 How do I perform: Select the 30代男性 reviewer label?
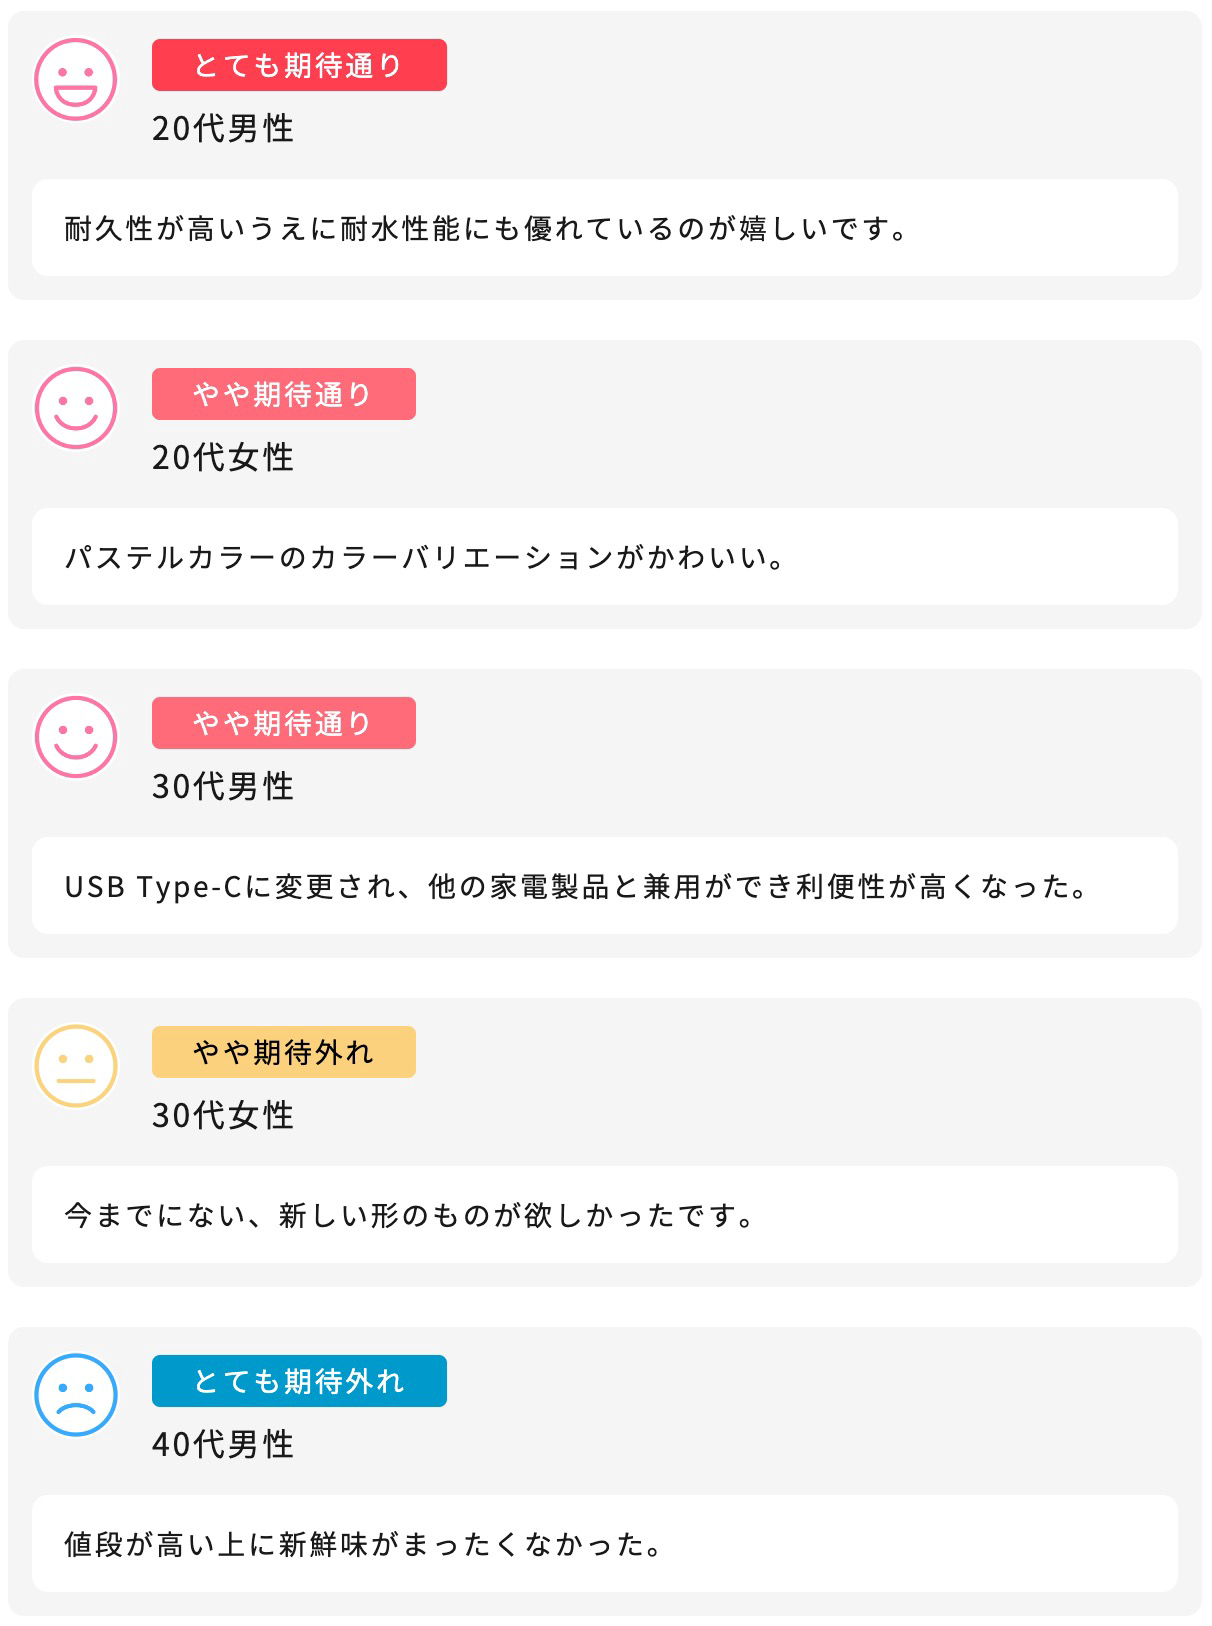click(x=223, y=787)
